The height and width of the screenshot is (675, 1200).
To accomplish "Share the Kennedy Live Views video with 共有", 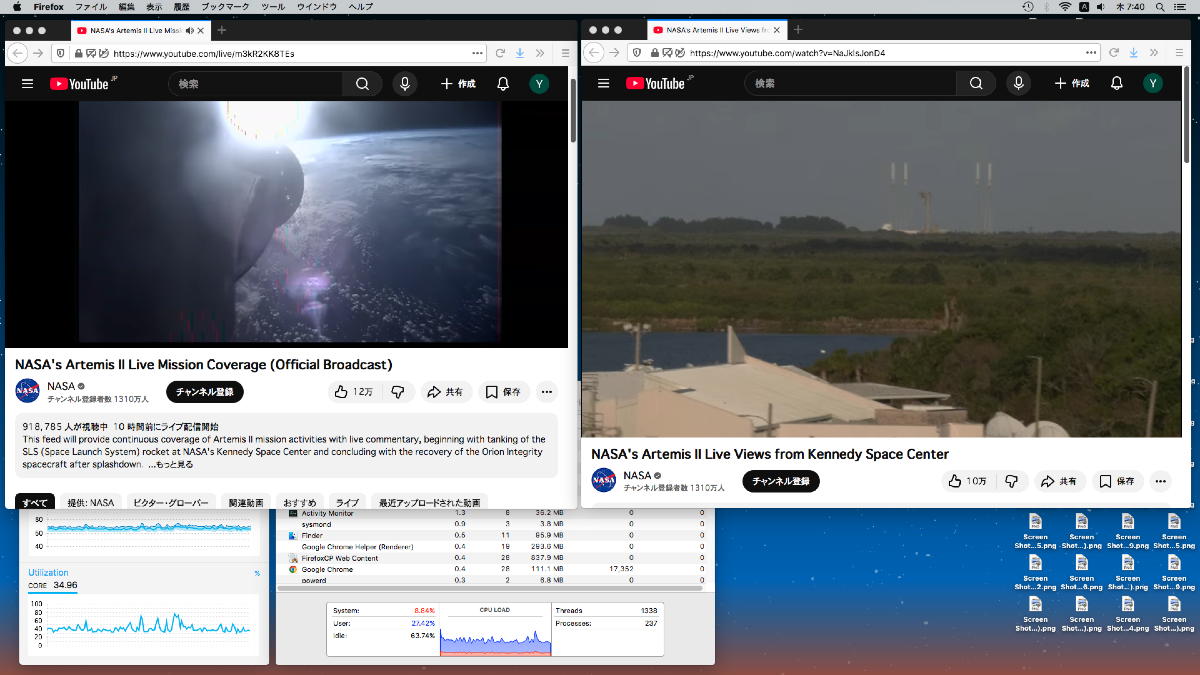I will coord(1060,481).
